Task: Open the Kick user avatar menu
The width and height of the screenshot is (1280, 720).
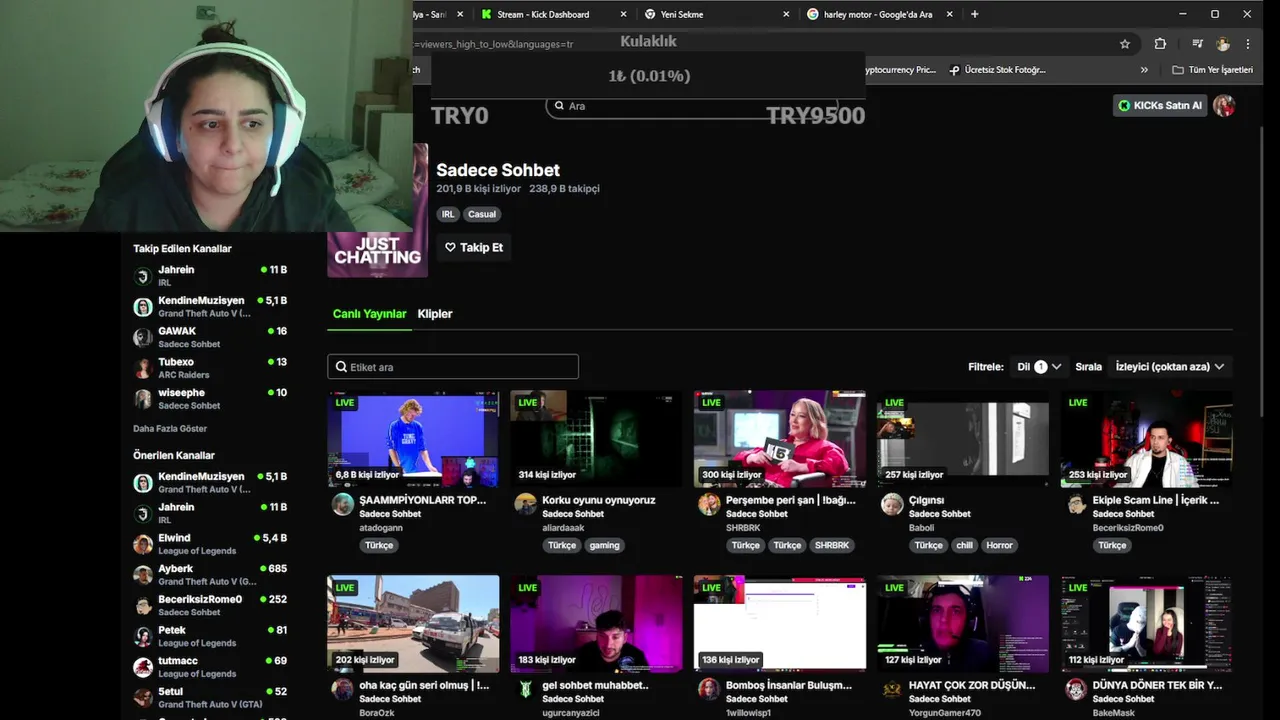Action: click(x=1224, y=105)
